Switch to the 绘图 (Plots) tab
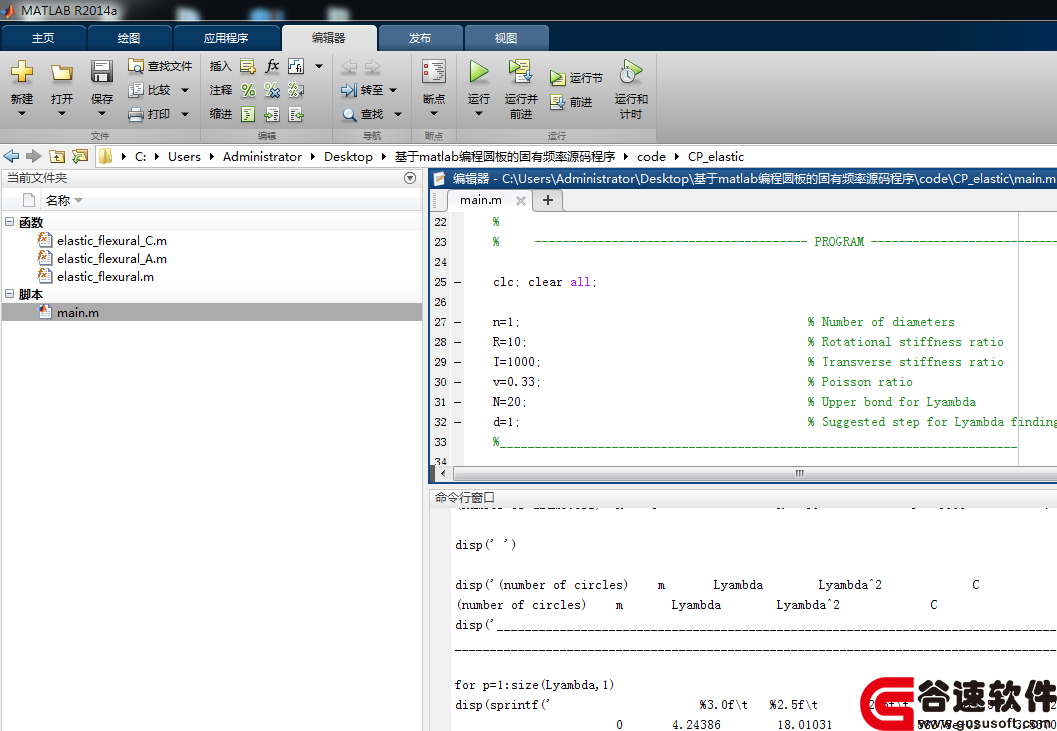The width and height of the screenshot is (1057, 731). click(x=129, y=38)
